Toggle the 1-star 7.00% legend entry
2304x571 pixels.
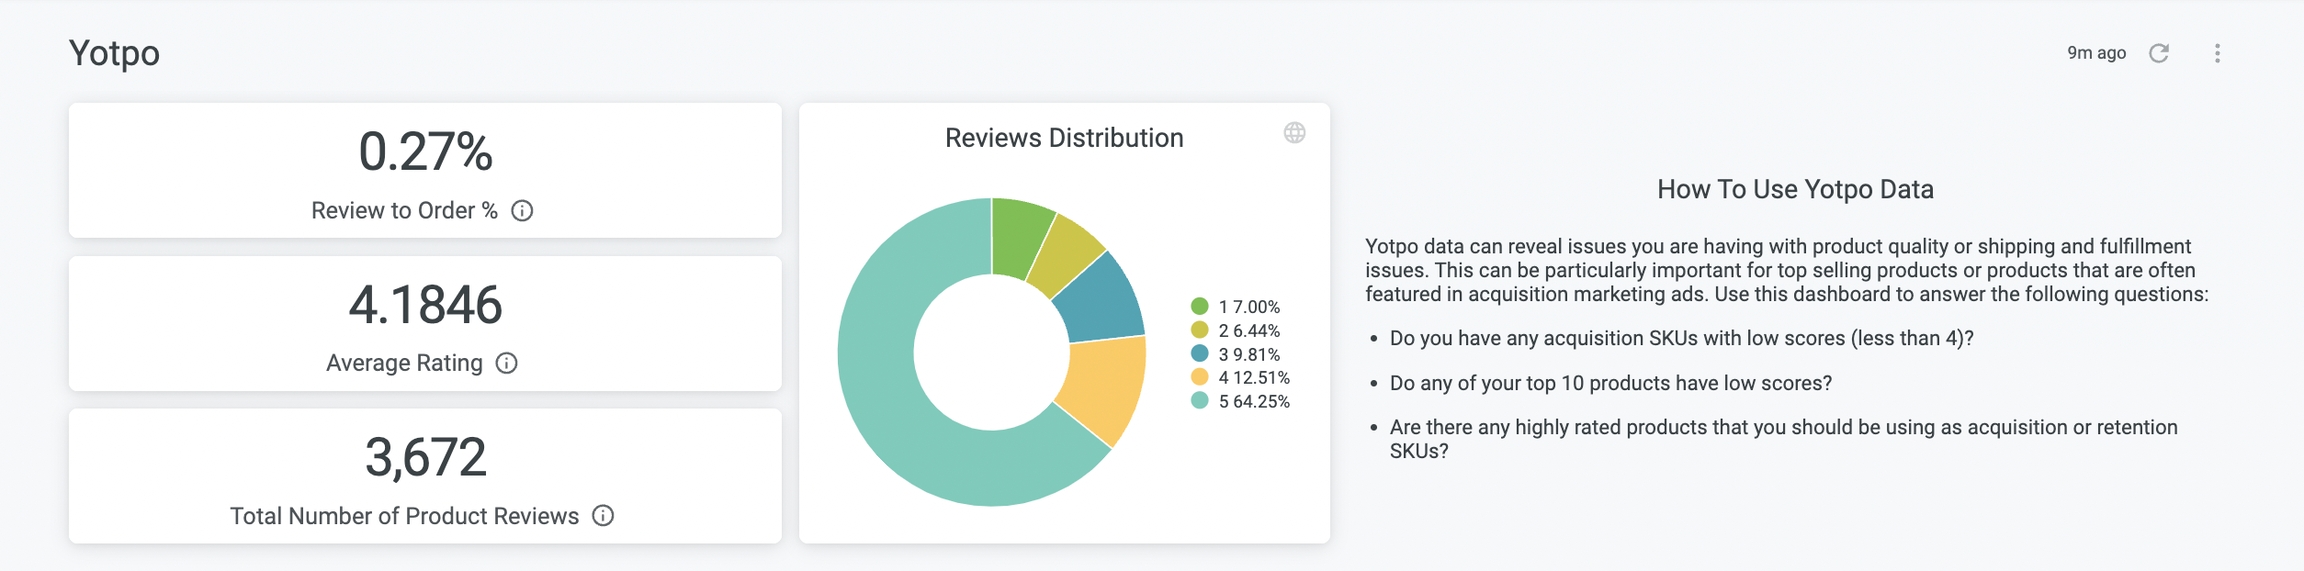[x=1237, y=307]
